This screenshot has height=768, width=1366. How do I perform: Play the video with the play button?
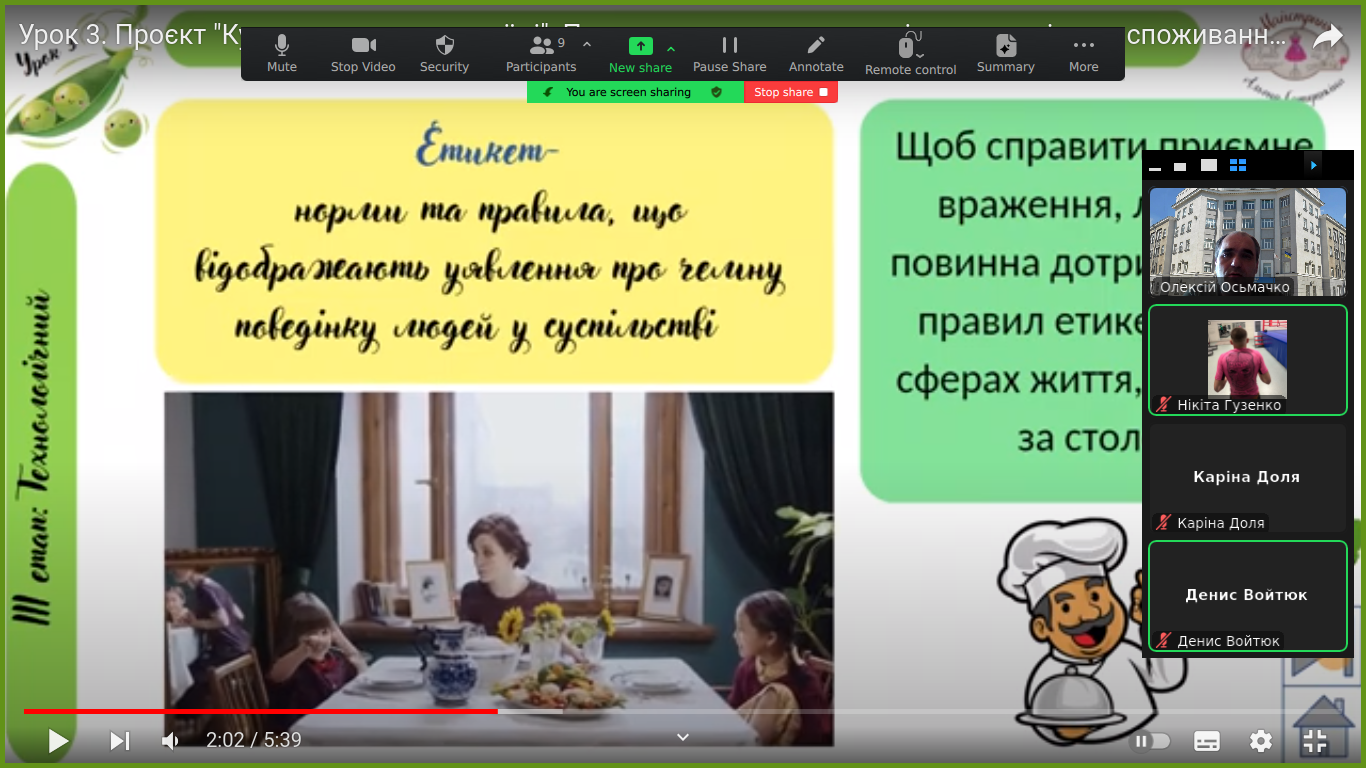(58, 741)
